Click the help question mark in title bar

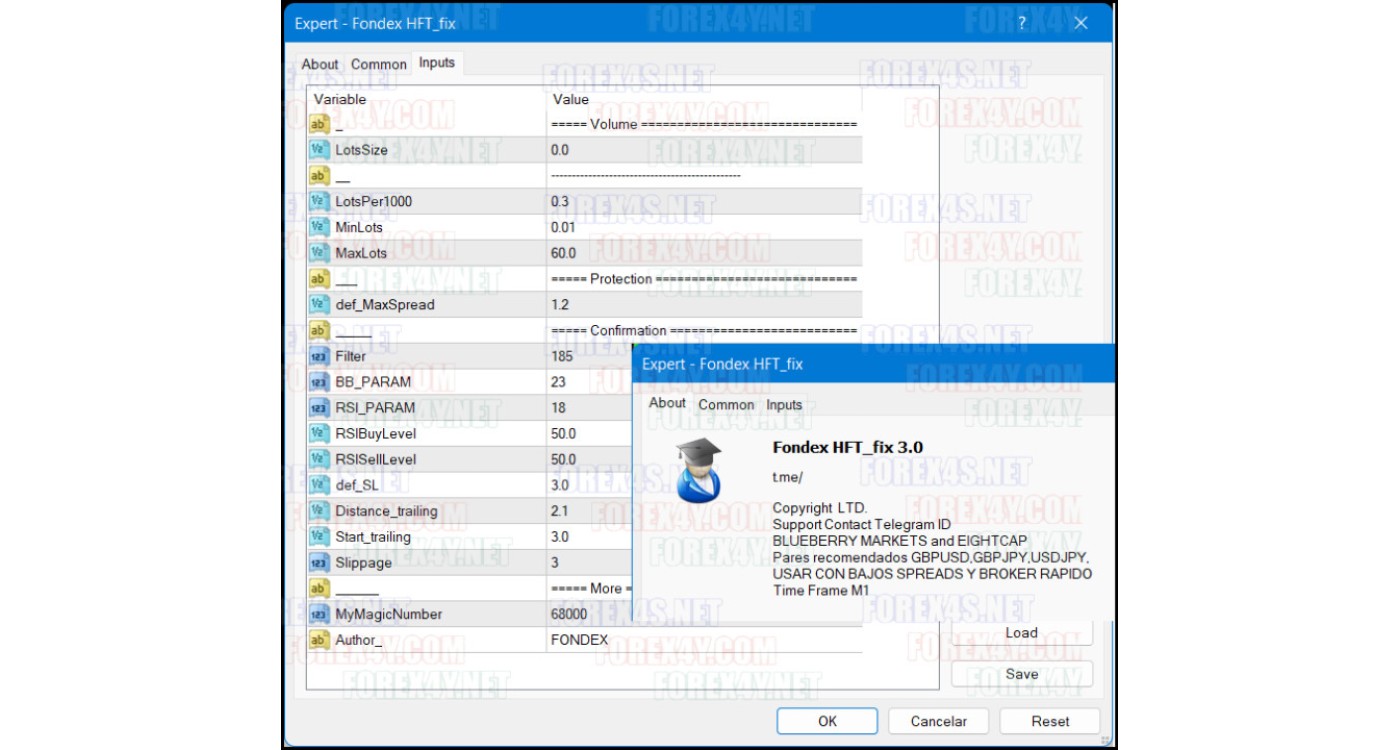point(1021,23)
